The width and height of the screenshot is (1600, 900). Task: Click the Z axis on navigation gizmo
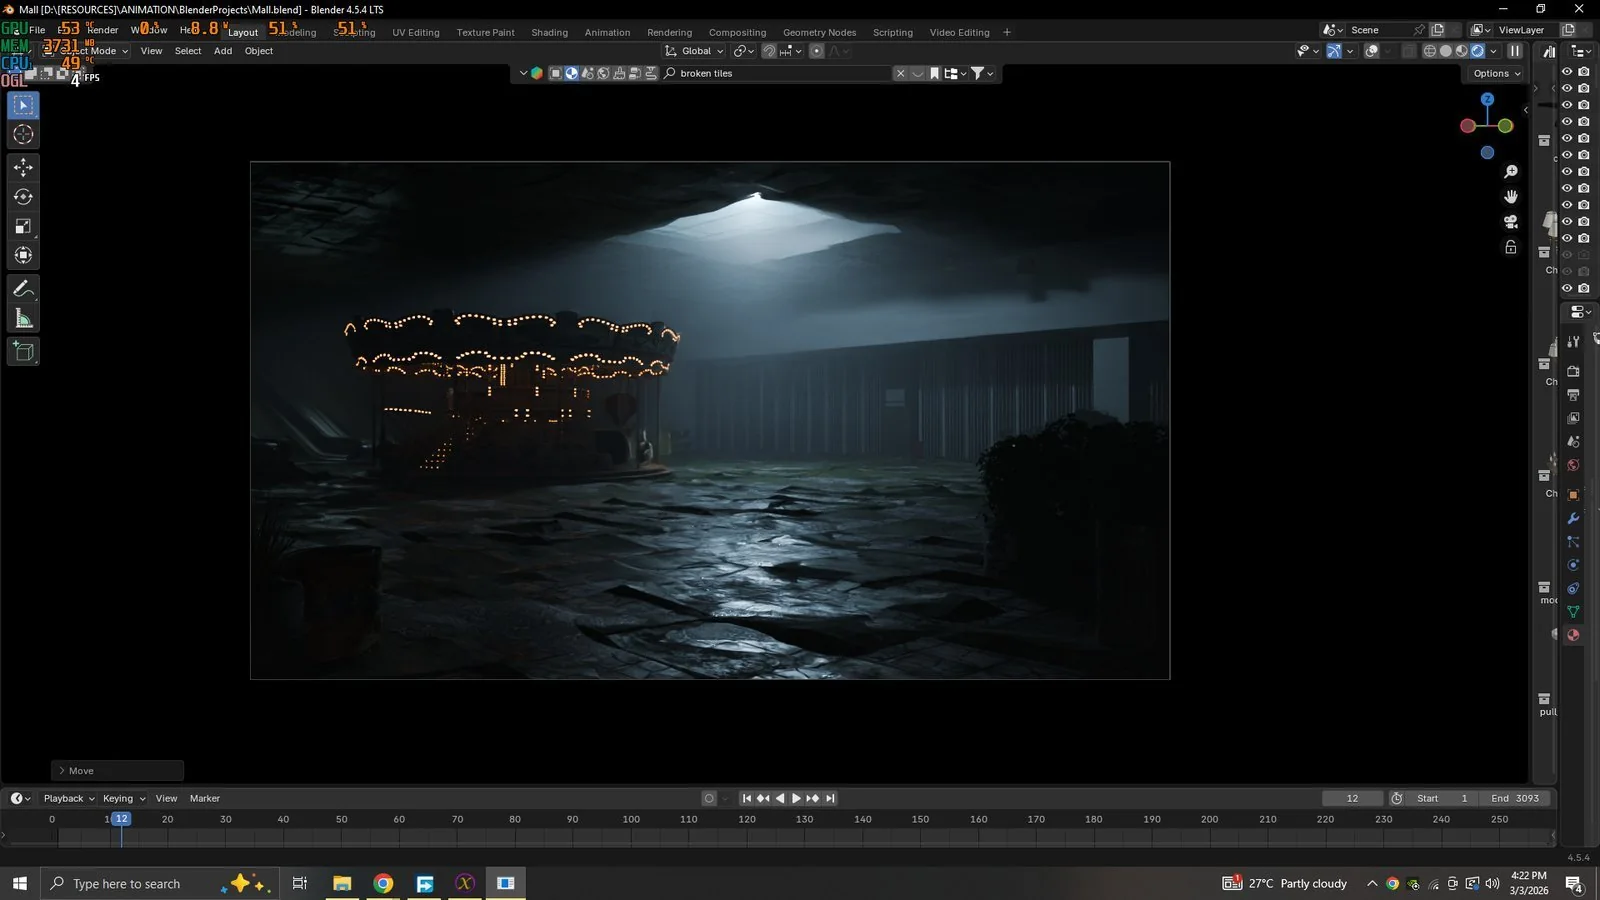tap(1487, 99)
